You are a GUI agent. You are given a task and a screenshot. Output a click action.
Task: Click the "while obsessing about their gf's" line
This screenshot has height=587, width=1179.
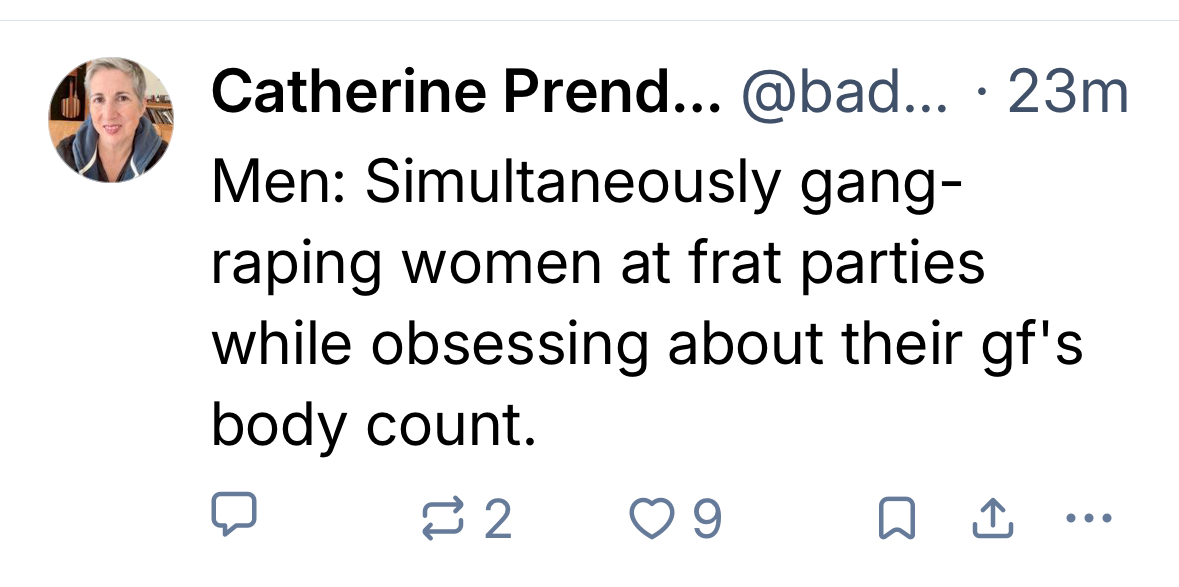[647, 345]
